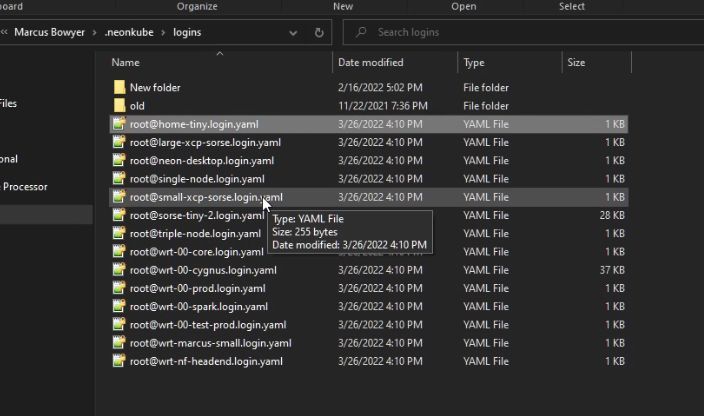Open the New ribbon group
The width and height of the screenshot is (704, 416).
[343, 6]
